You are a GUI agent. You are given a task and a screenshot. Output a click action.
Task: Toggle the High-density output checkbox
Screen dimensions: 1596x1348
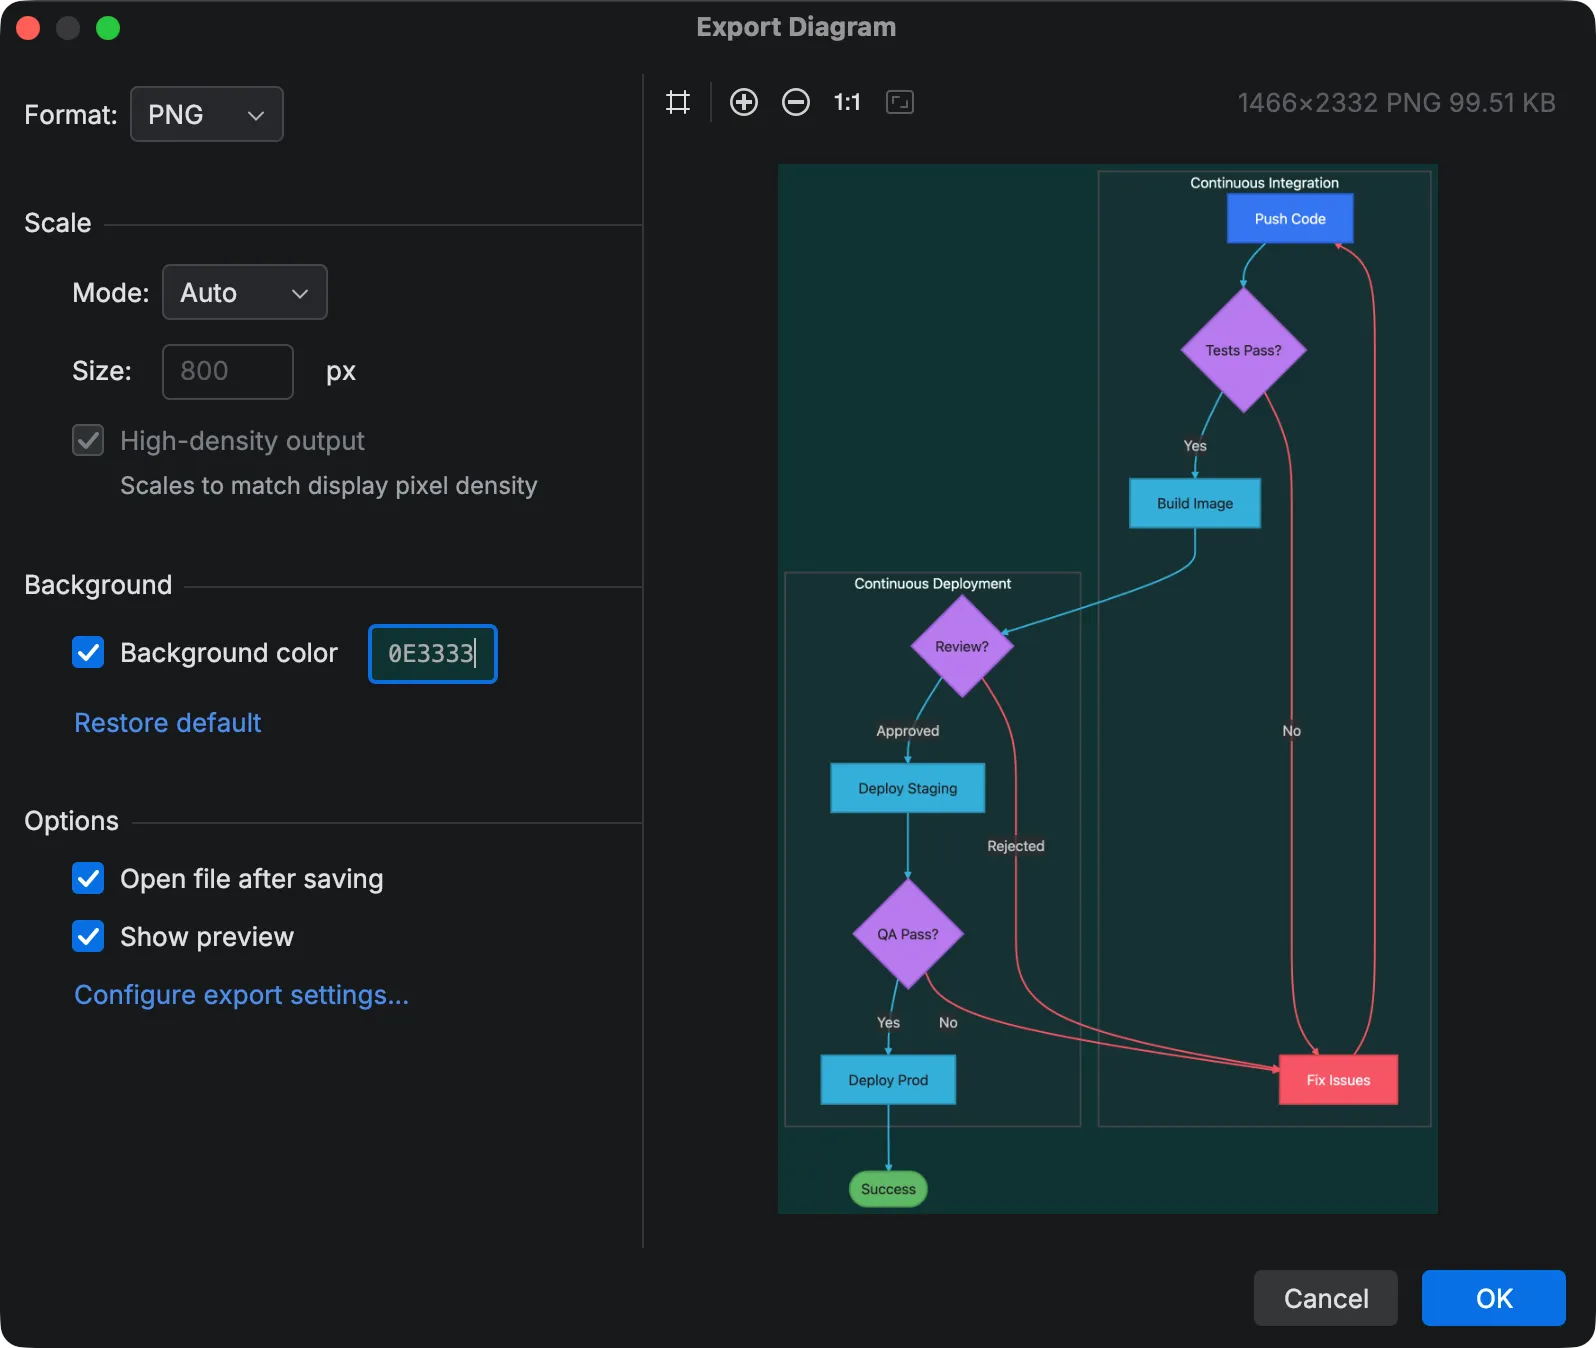pos(88,441)
